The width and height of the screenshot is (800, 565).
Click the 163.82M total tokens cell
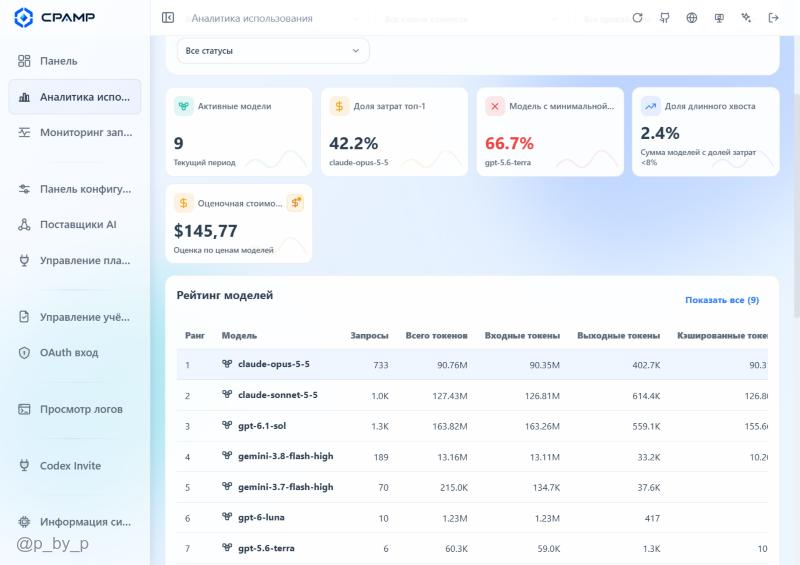coord(449,426)
